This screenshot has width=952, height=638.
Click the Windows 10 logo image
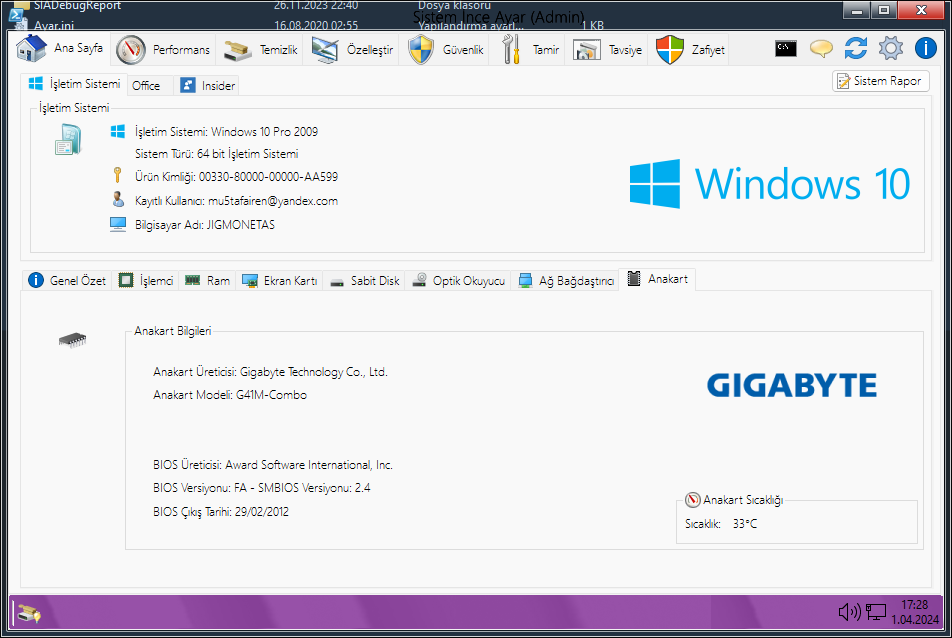pyautogui.click(x=770, y=184)
